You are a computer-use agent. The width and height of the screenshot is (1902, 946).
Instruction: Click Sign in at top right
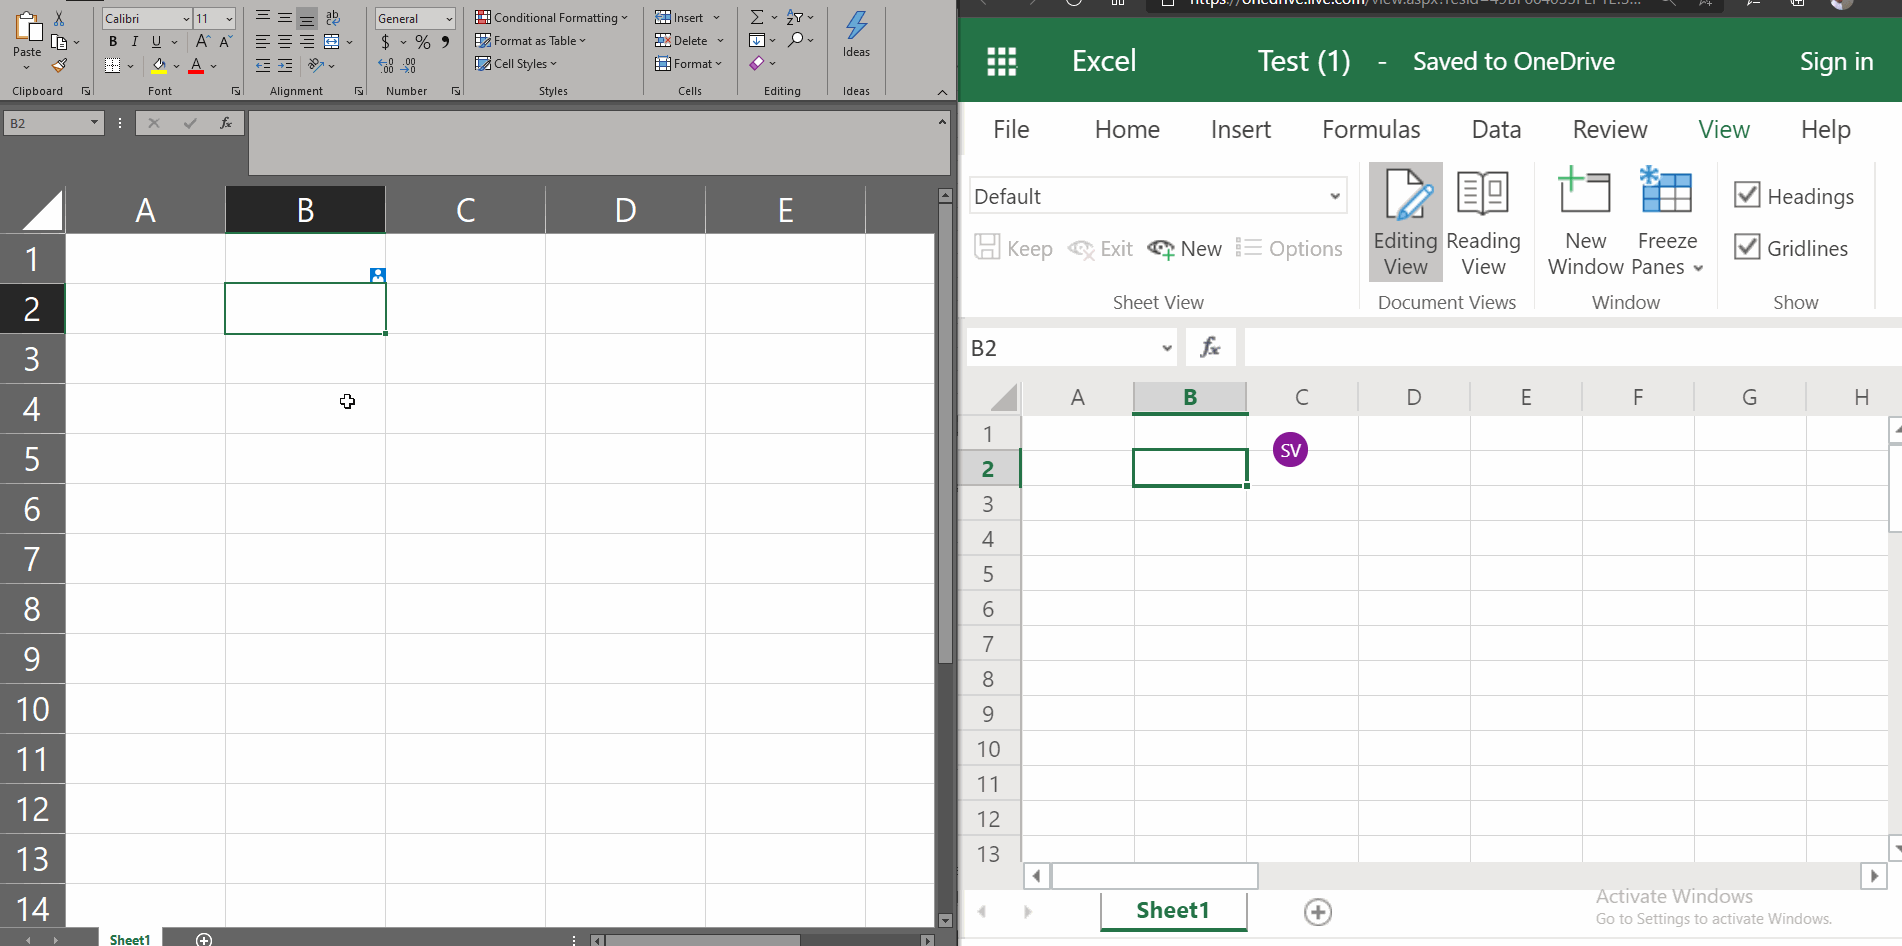pyautogui.click(x=1836, y=62)
